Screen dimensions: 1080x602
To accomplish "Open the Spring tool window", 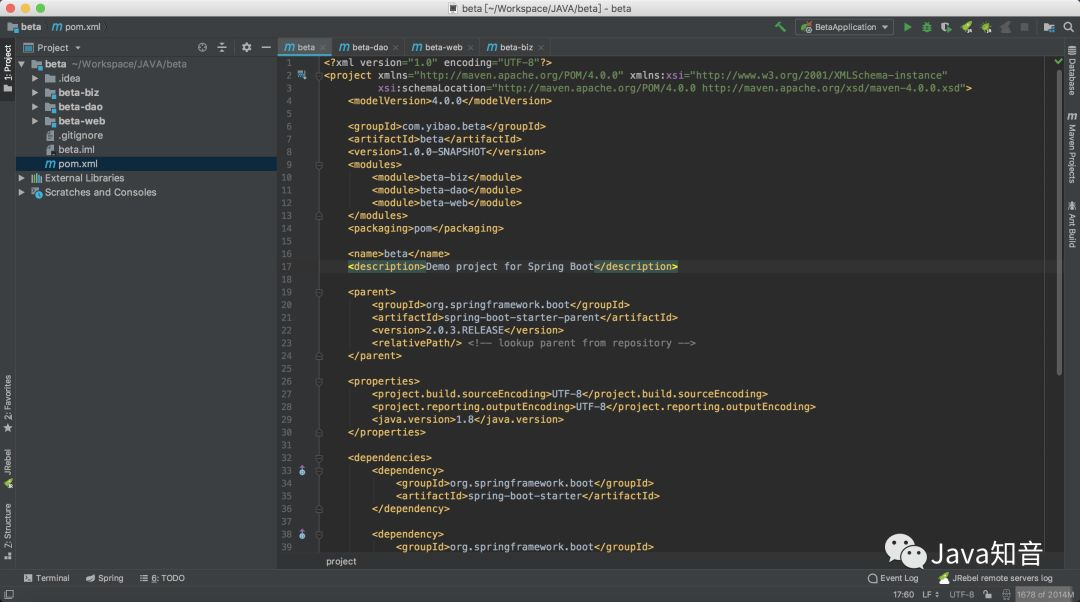I will point(105,578).
